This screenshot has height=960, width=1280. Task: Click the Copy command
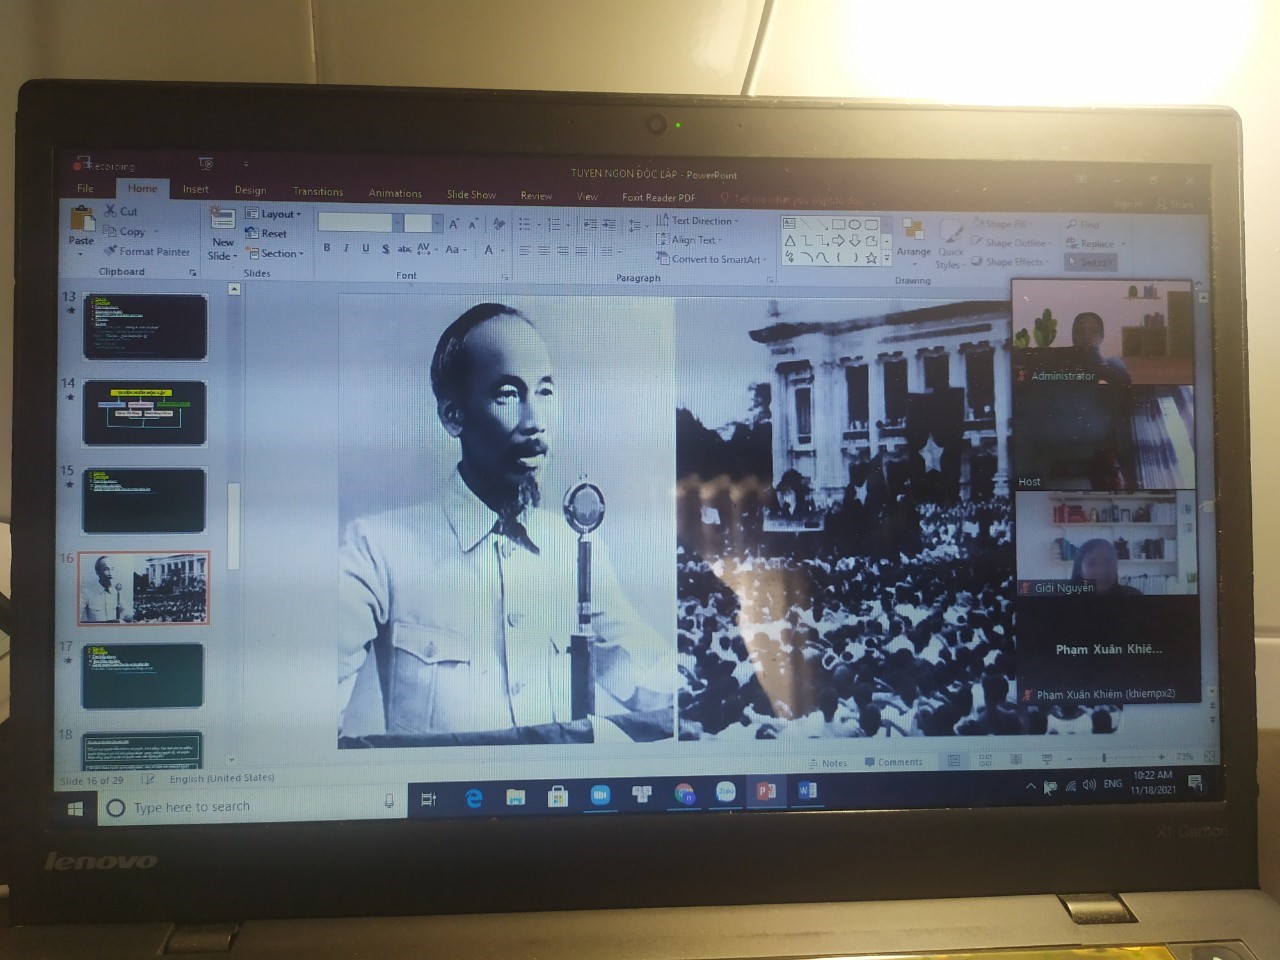tap(124, 231)
